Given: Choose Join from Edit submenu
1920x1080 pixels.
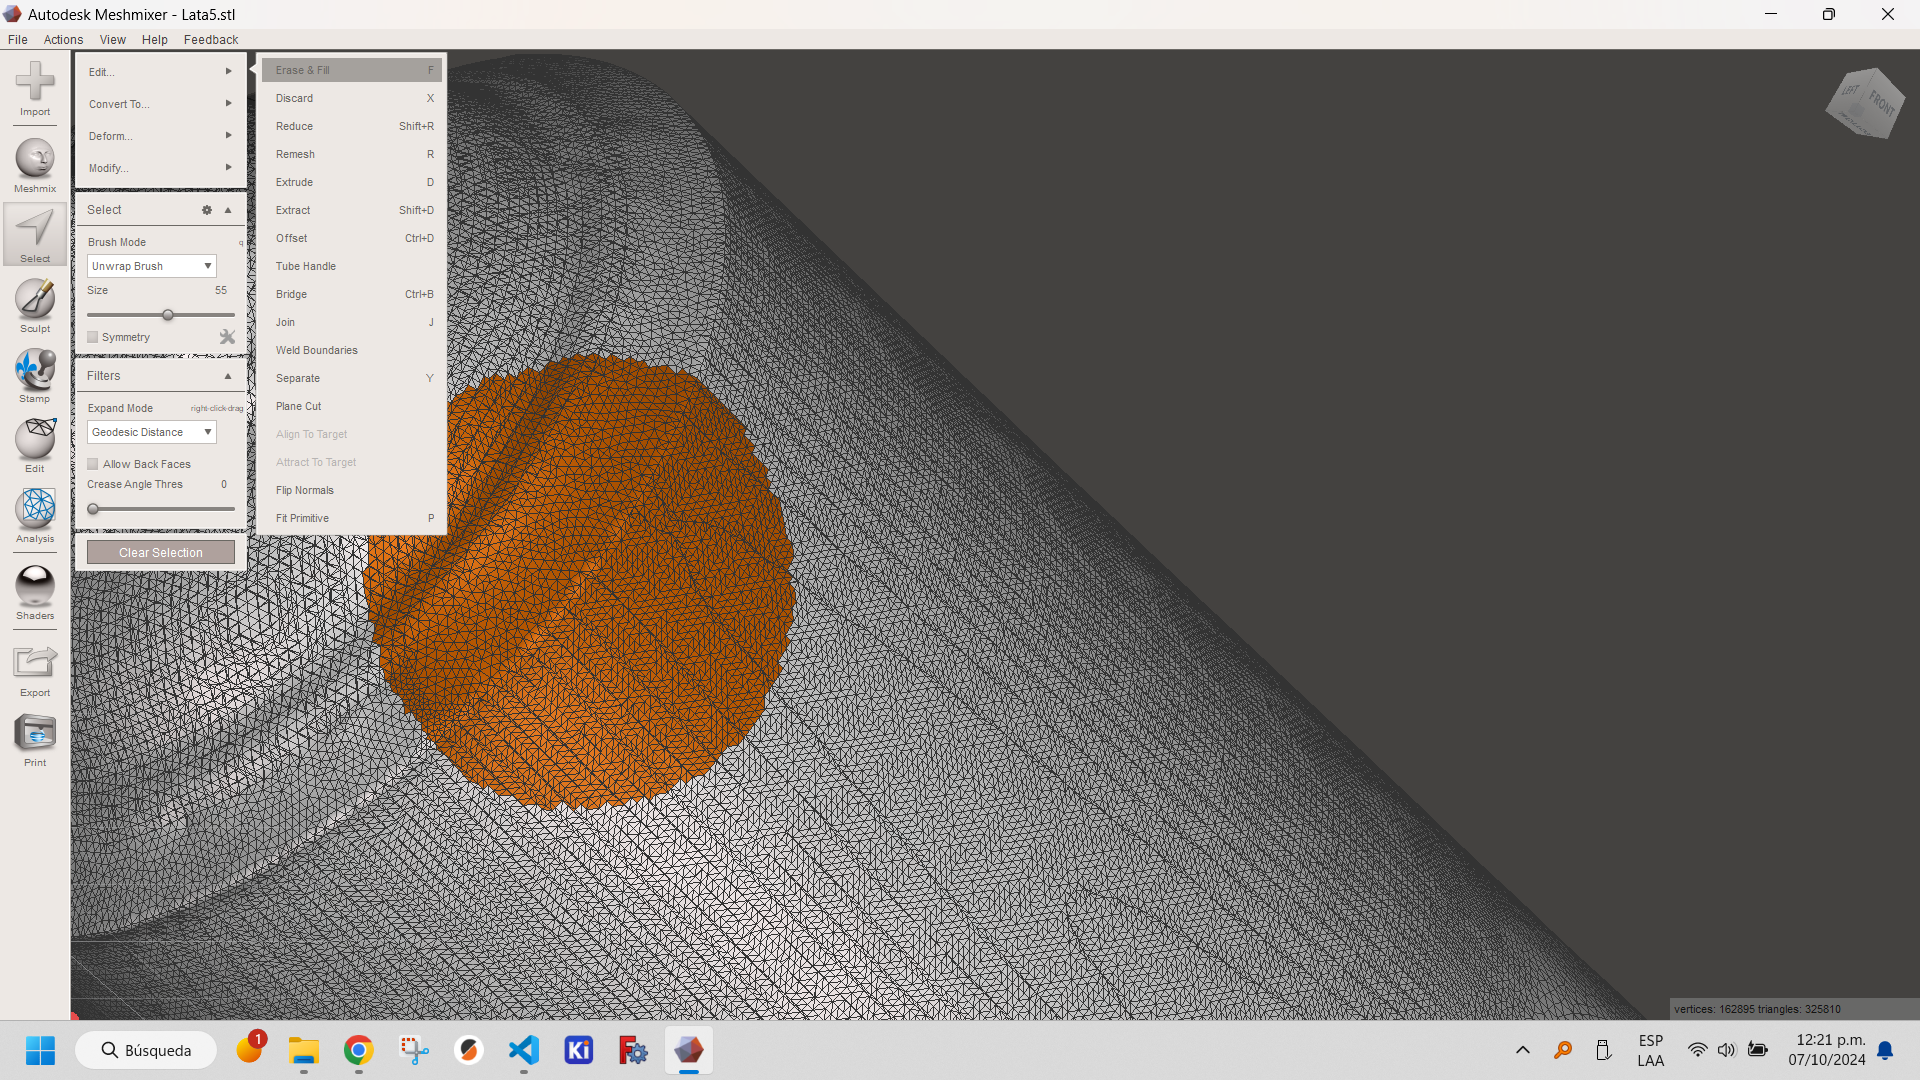Looking at the screenshot, I should [x=352, y=322].
